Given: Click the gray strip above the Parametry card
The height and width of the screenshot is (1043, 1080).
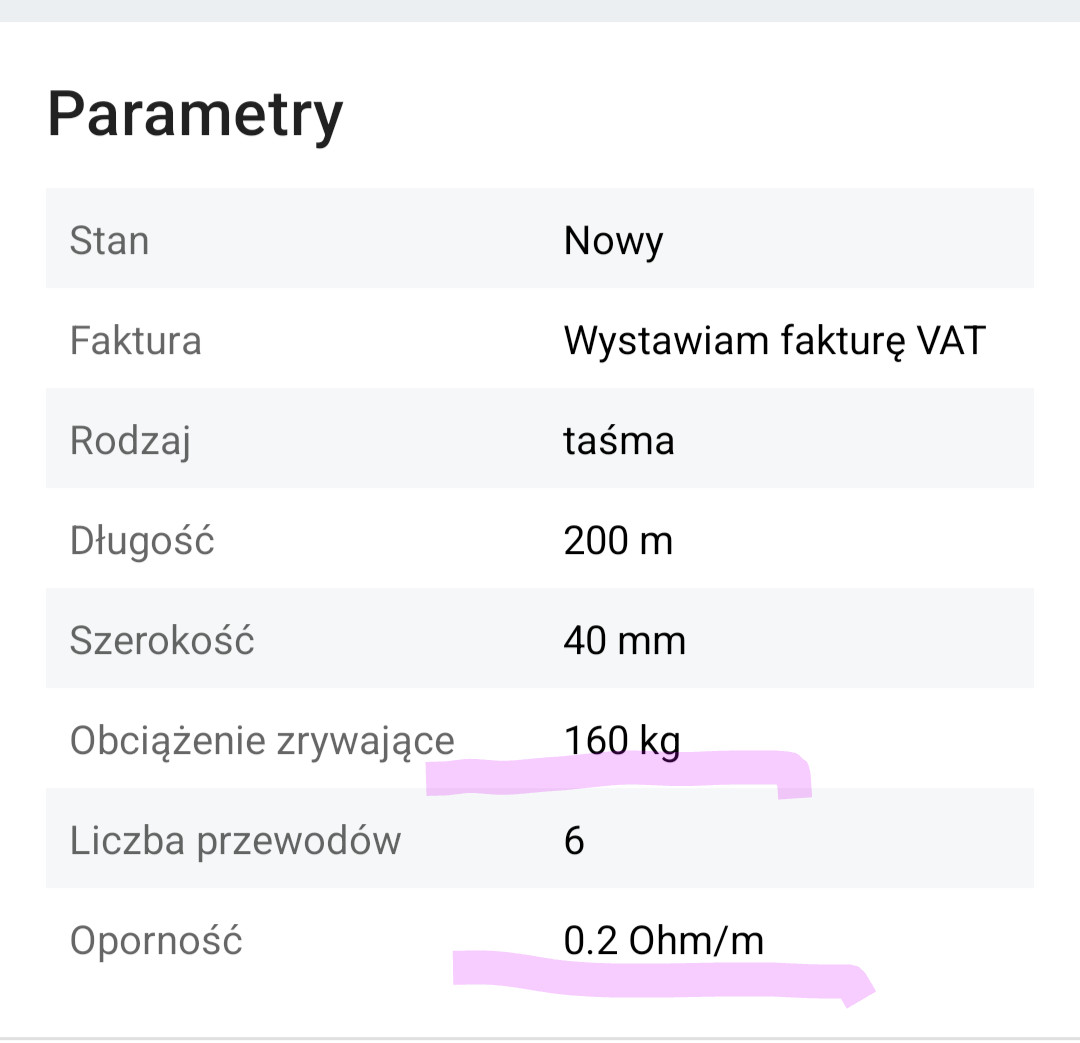Looking at the screenshot, I should click(540, 10).
